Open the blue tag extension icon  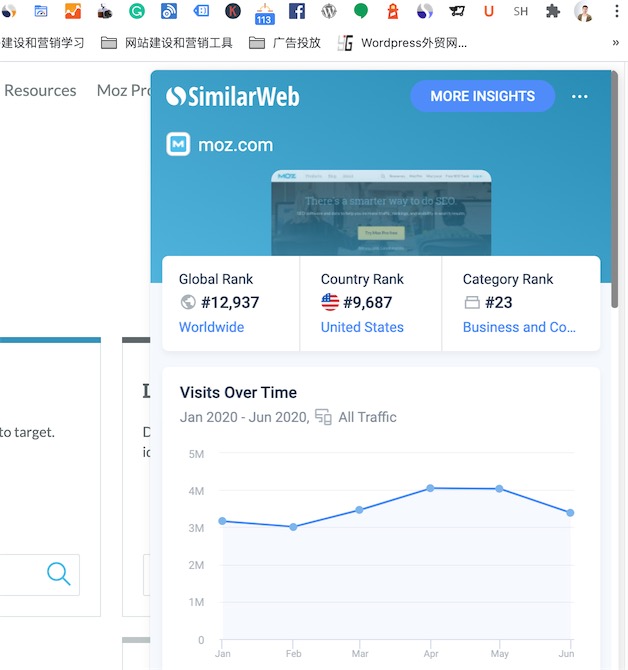point(201,11)
